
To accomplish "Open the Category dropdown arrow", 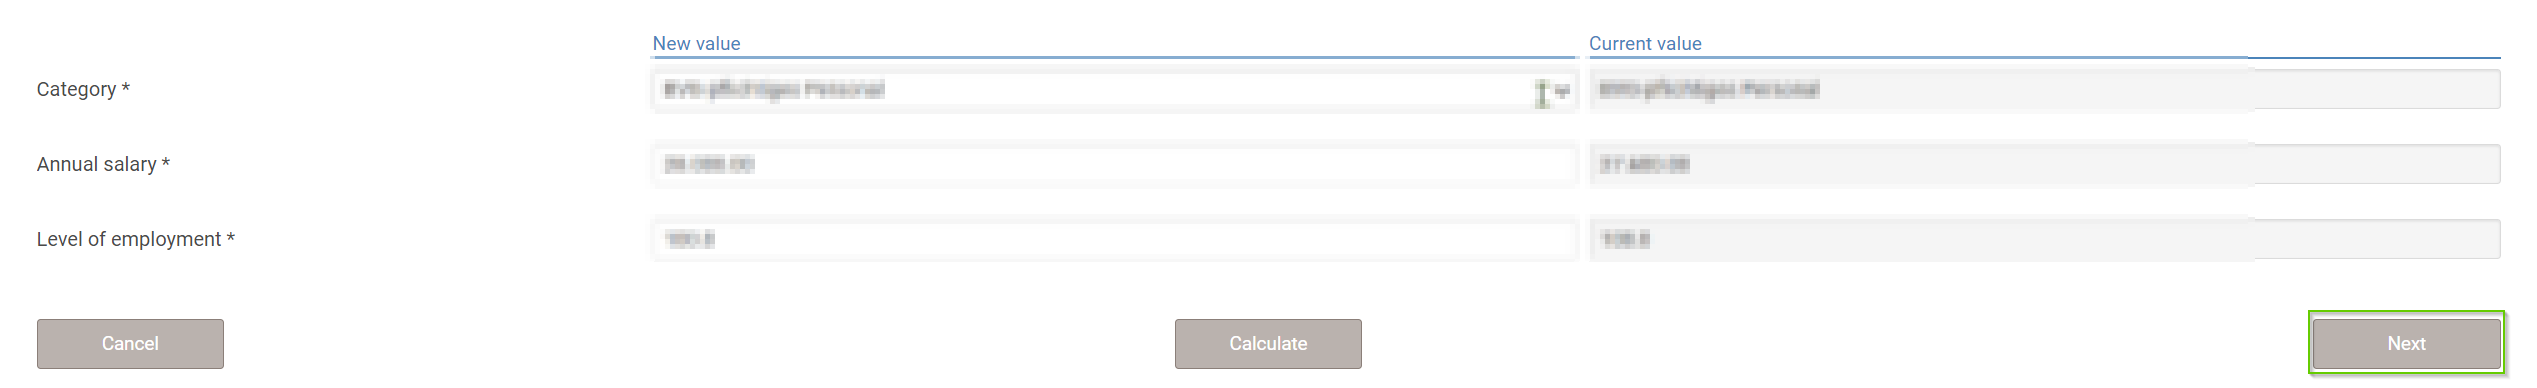I will pyautogui.click(x=1562, y=91).
